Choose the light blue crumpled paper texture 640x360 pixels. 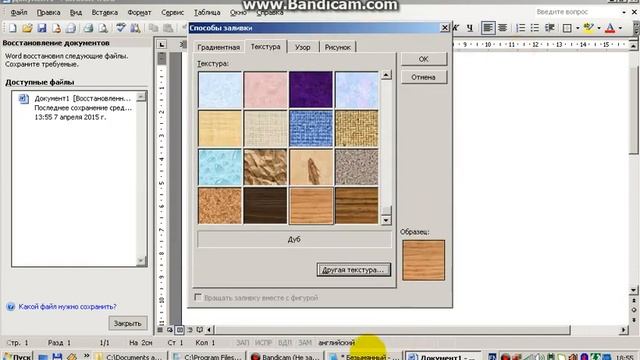(x=220, y=167)
